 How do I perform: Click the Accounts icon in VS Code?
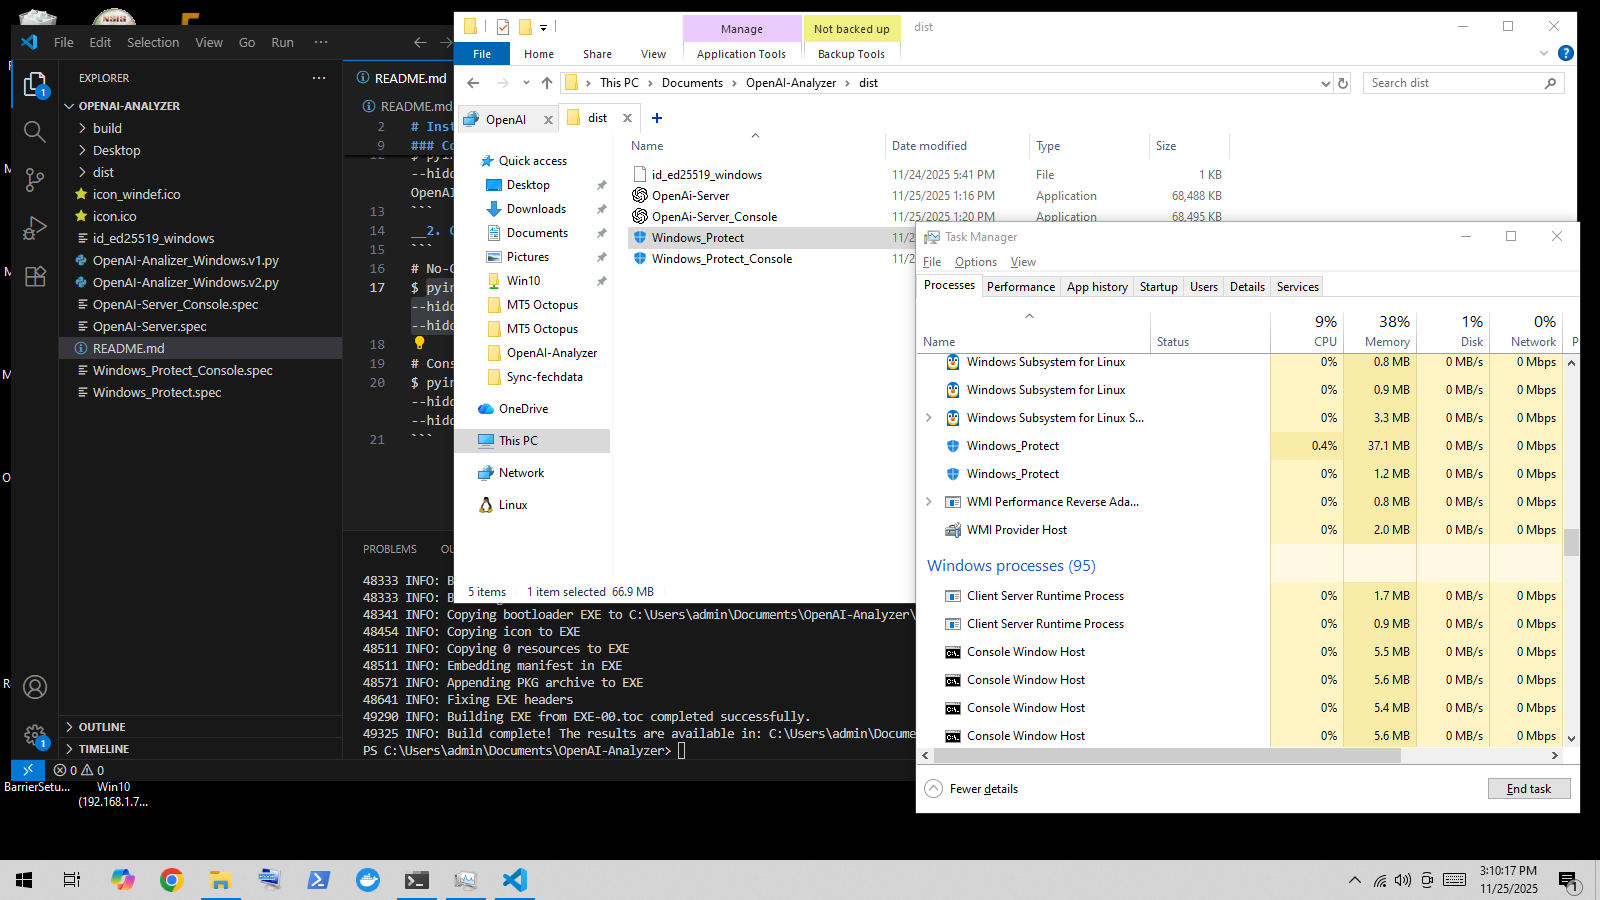pos(35,687)
